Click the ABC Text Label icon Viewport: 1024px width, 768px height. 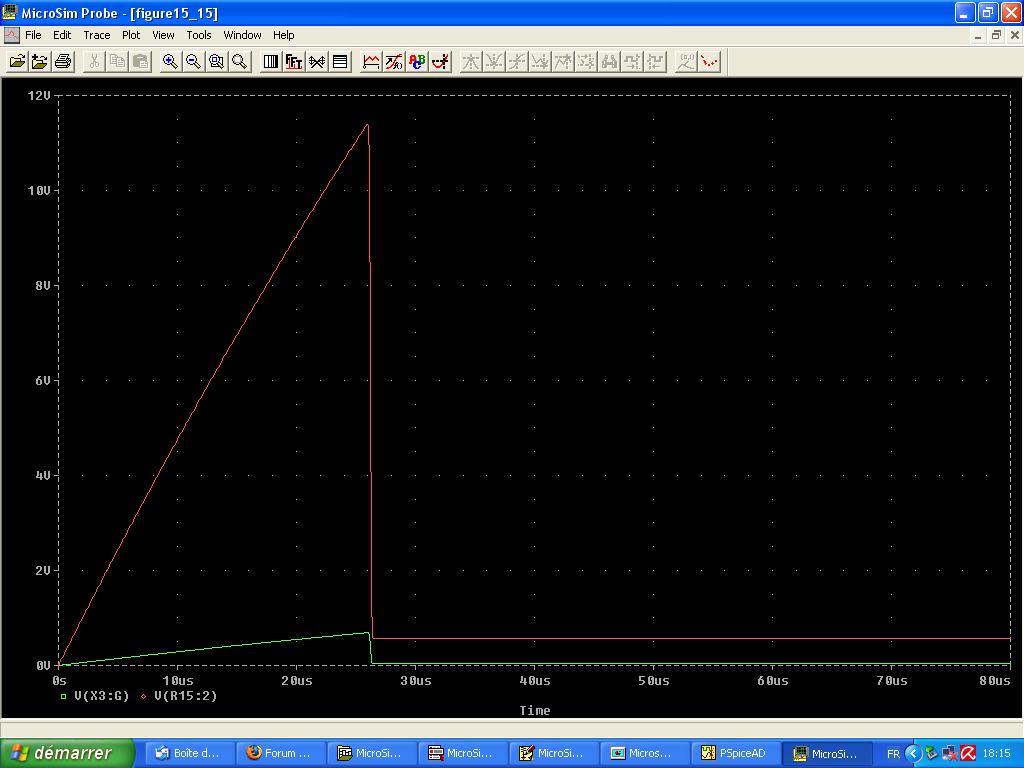[417, 61]
